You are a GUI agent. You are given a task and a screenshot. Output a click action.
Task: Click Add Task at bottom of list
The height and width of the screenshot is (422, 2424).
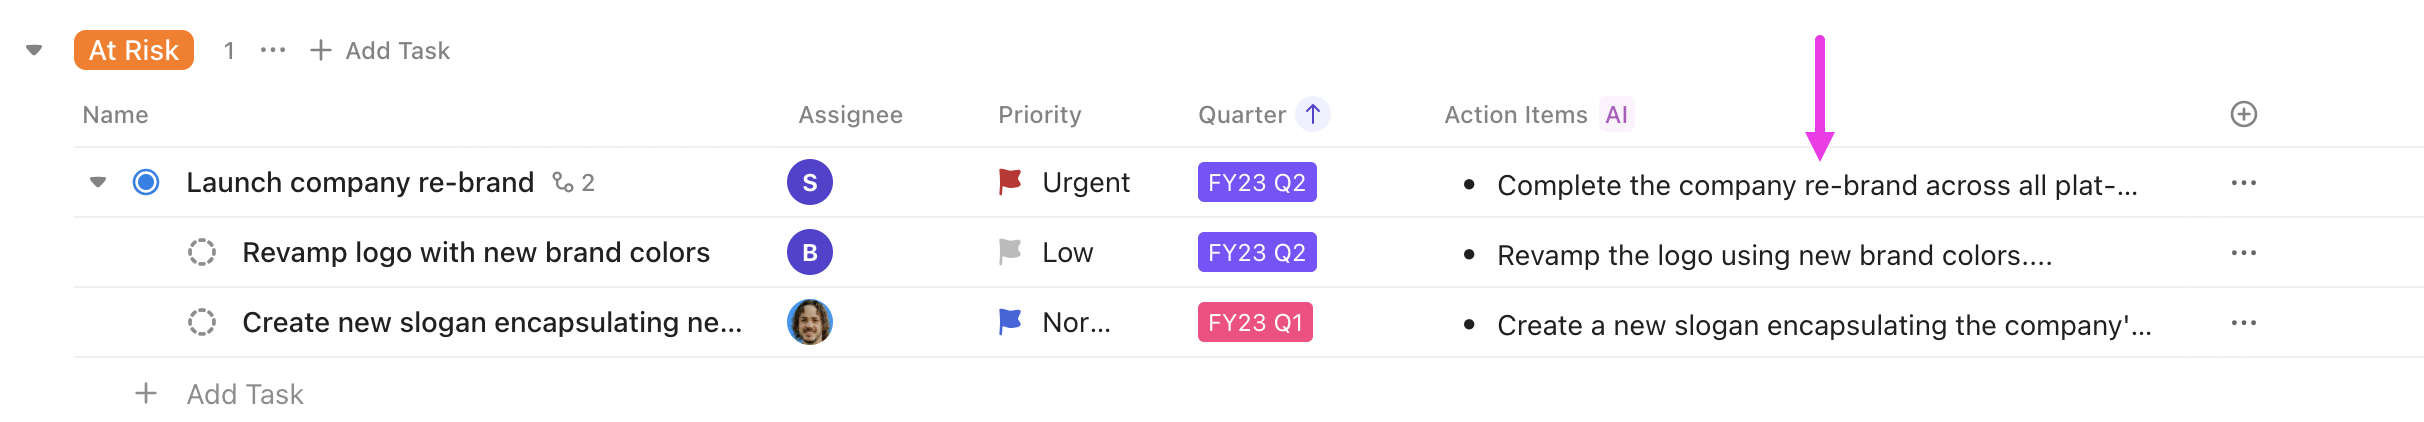[x=244, y=394]
